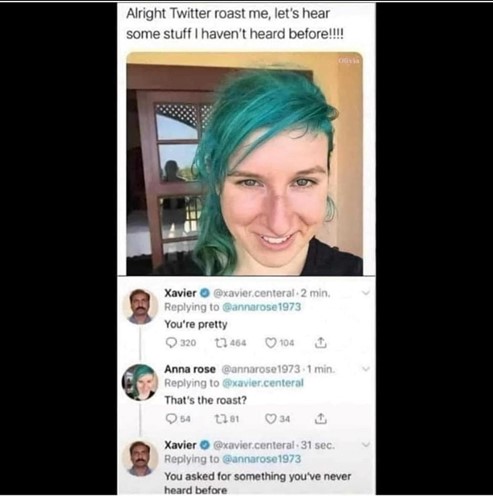Open options chevron on Xavier's first reply
The width and height of the screenshot is (493, 500).
coord(366,293)
